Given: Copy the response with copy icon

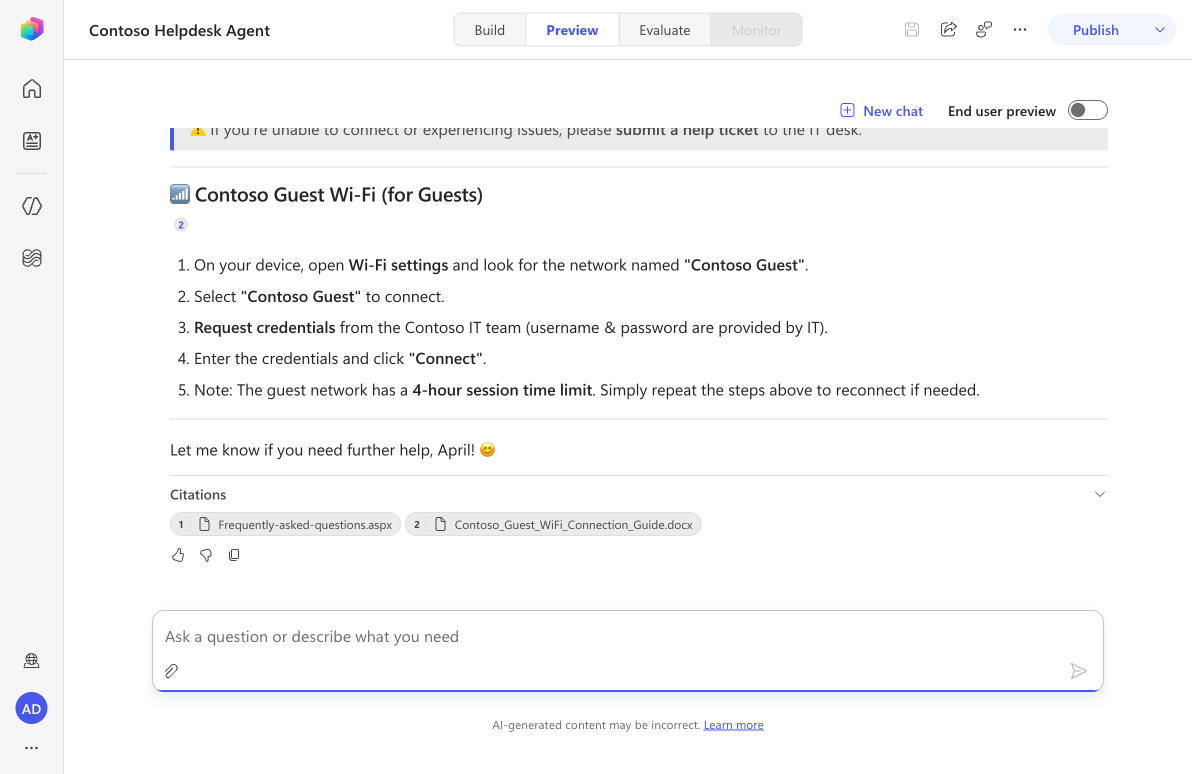Looking at the screenshot, I should pos(234,555).
